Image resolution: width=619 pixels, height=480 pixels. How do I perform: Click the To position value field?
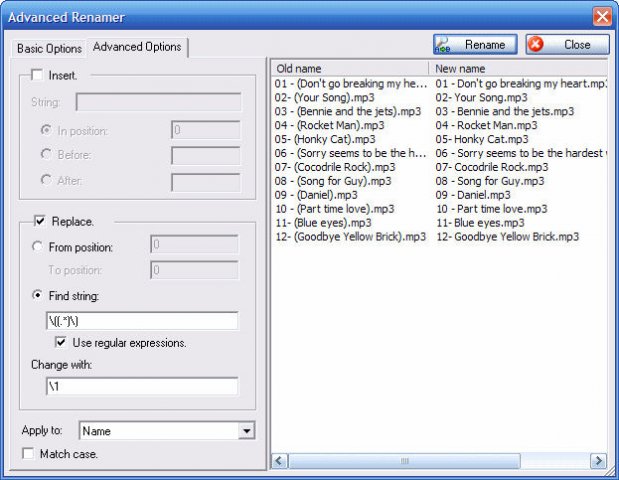(194, 270)
